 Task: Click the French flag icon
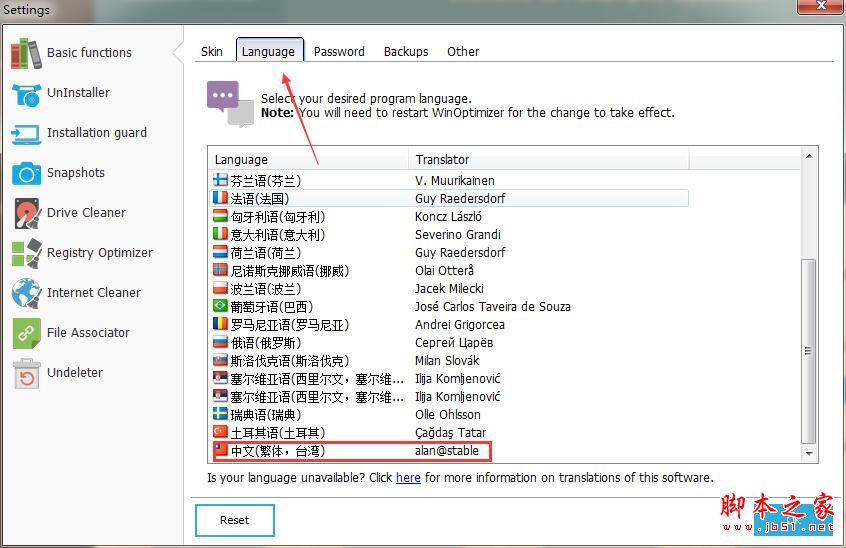(220, 198)
